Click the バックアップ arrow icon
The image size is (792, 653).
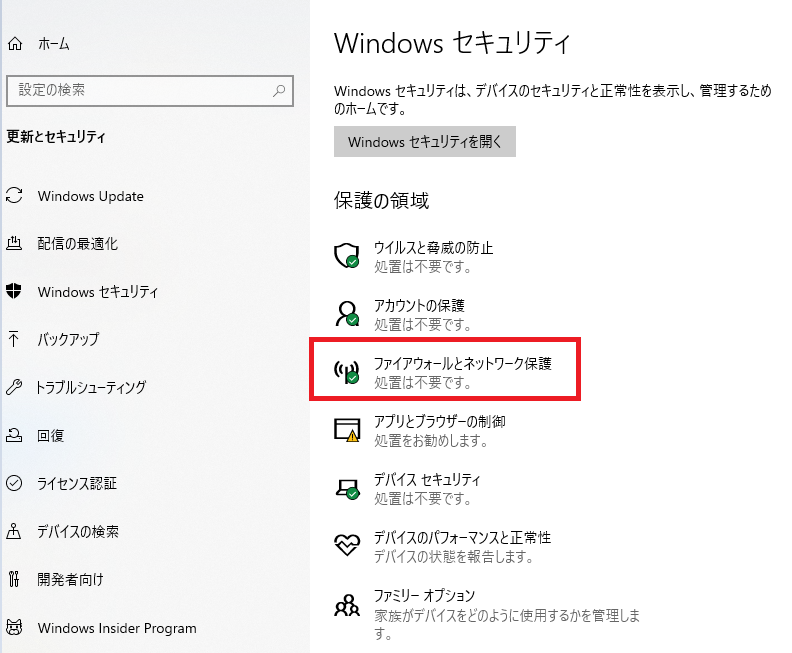click(14, 339)
